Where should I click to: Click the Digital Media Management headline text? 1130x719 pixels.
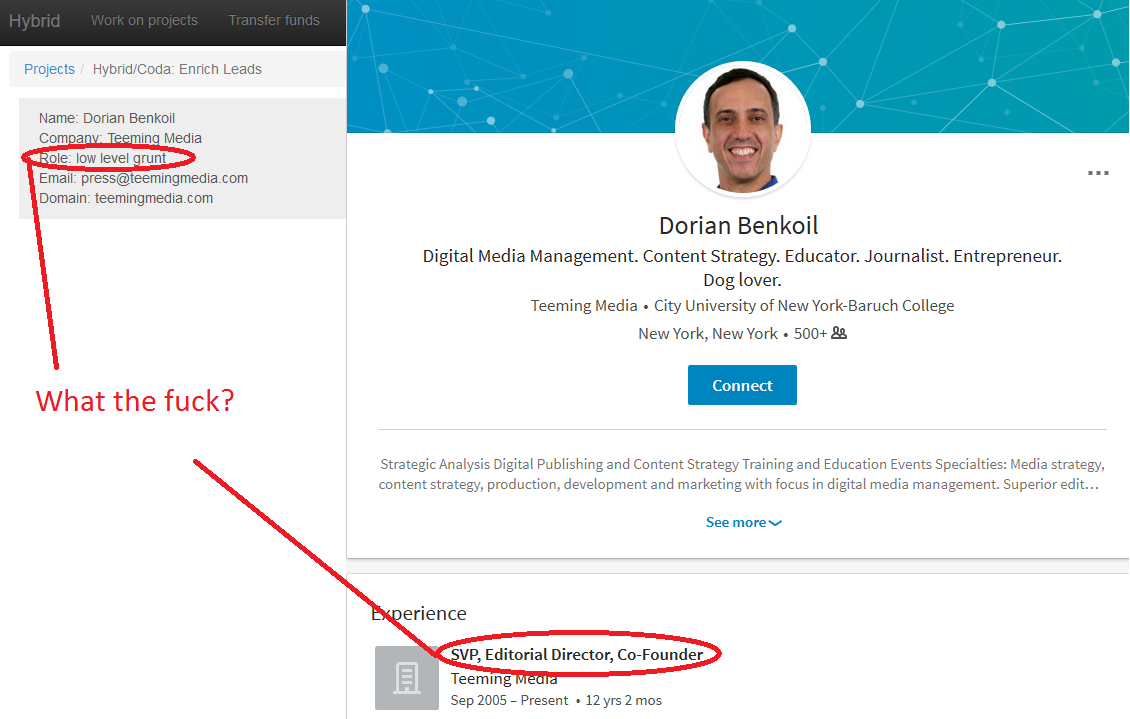(742, 267)
